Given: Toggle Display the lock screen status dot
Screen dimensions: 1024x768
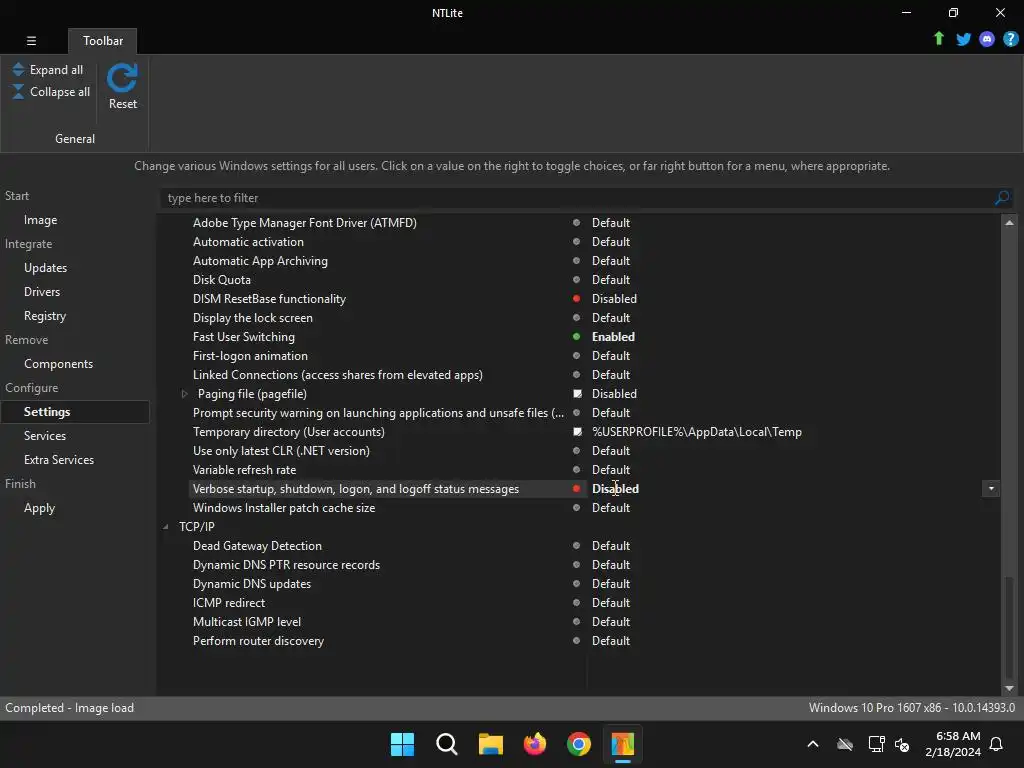Looking at the screenshot, I should pos(576,317).
